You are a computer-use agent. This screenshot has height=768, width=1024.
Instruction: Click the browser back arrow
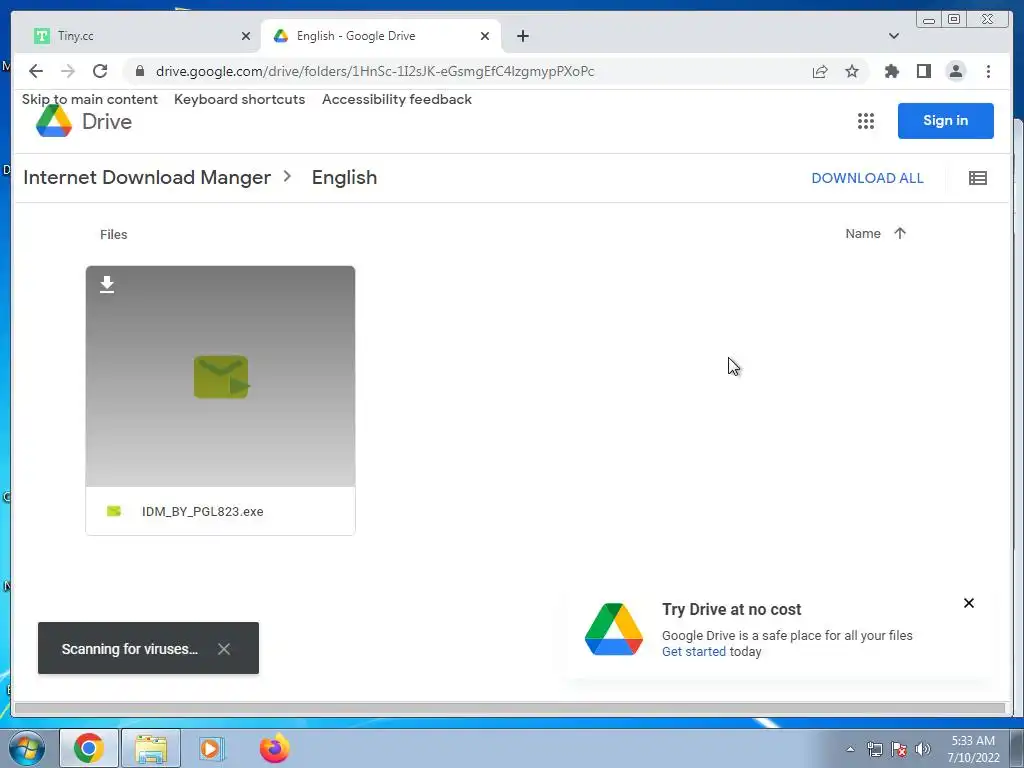pos(36,71)
